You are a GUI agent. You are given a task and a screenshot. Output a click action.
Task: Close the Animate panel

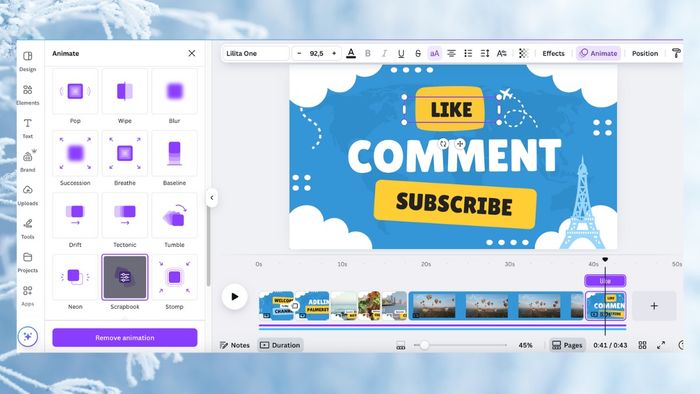(192, 53)
